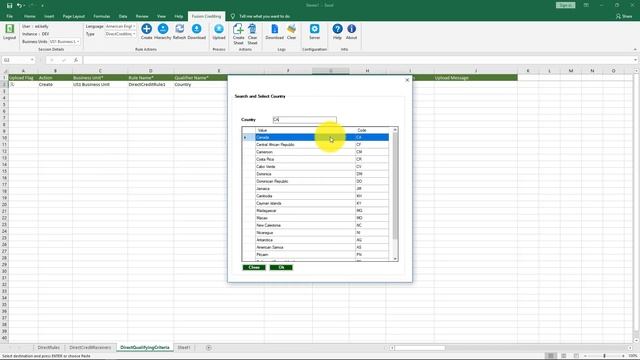
Task: Select the DirectQualifyingCriteria sheet tab
Action: [145, 348]
